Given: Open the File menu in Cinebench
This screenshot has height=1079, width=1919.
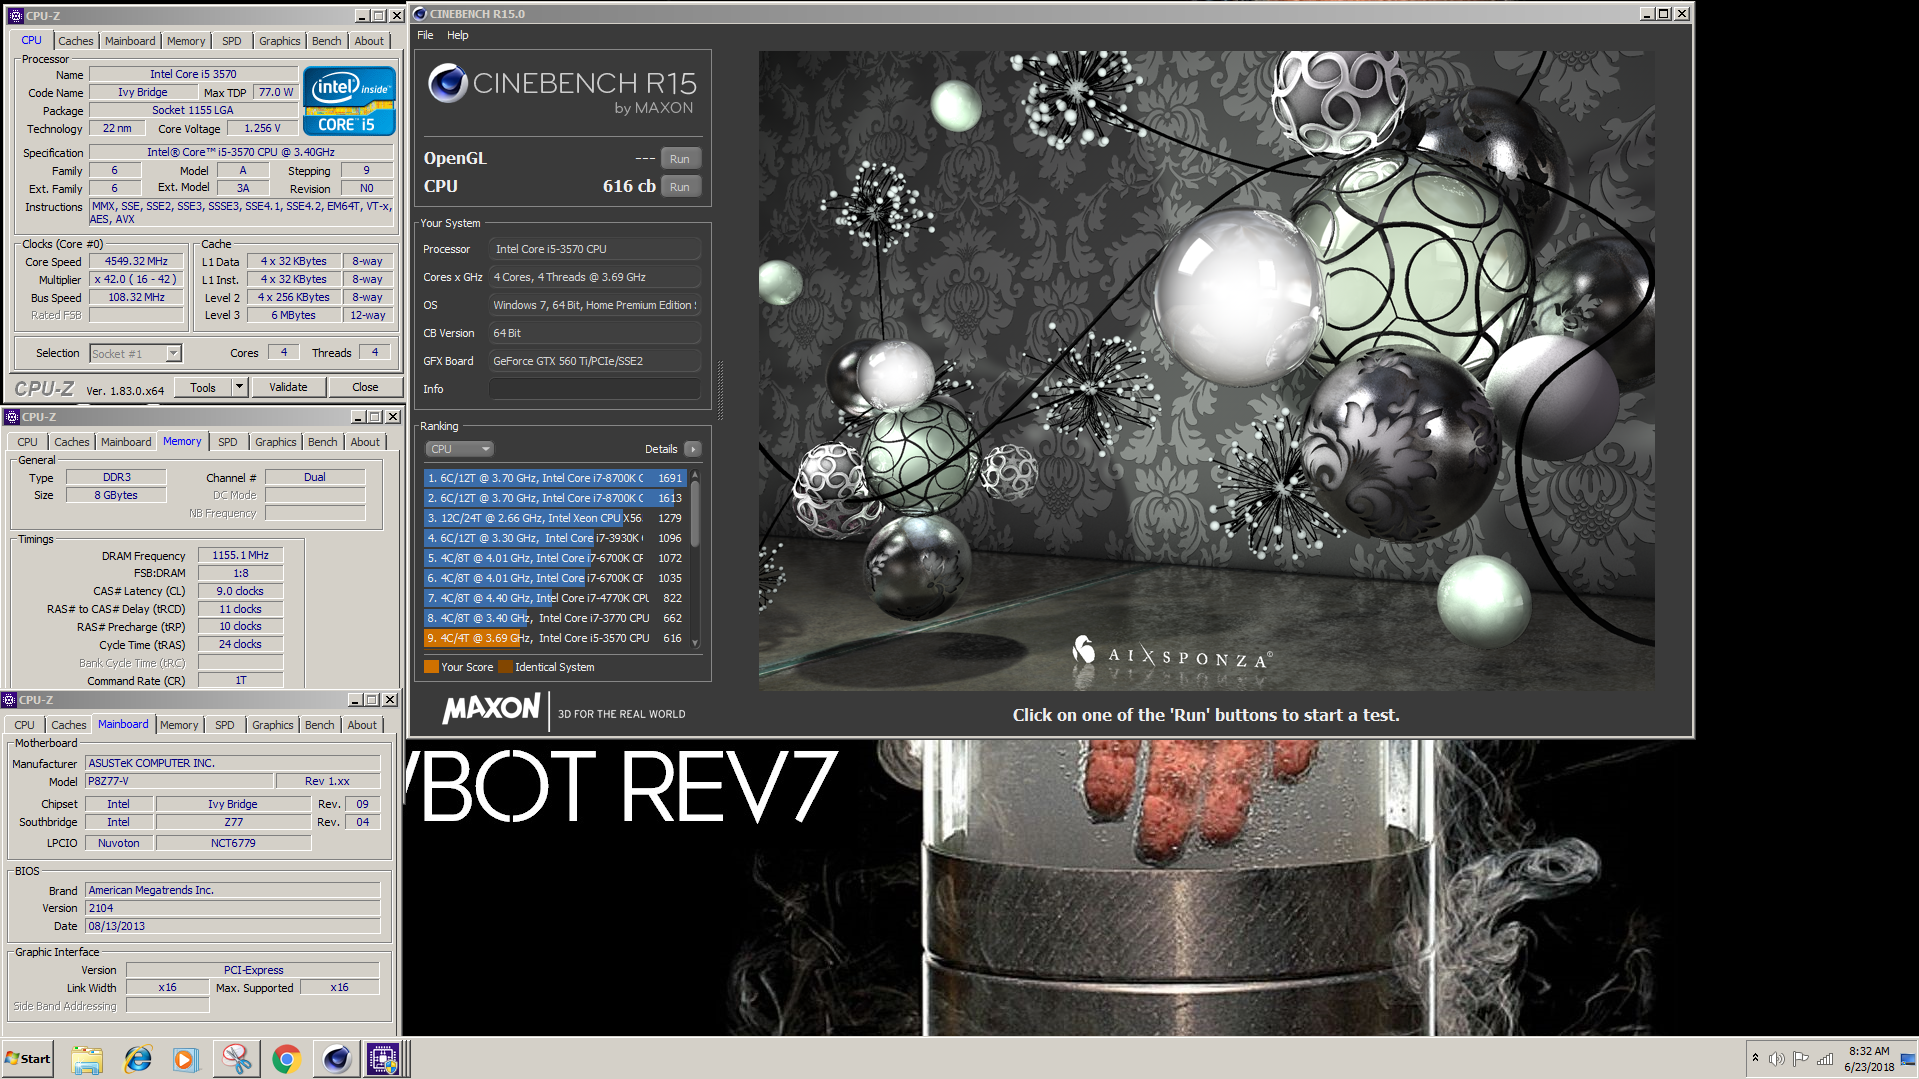Looking at the screenshot, I should coord(425,35).
